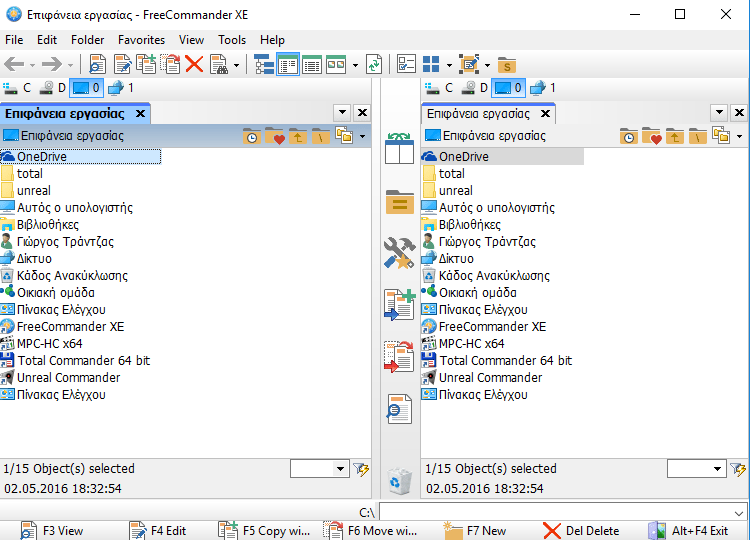
Task: Toggle the left panel quick filter funnel icon
Action: click(x=361, y=469)
